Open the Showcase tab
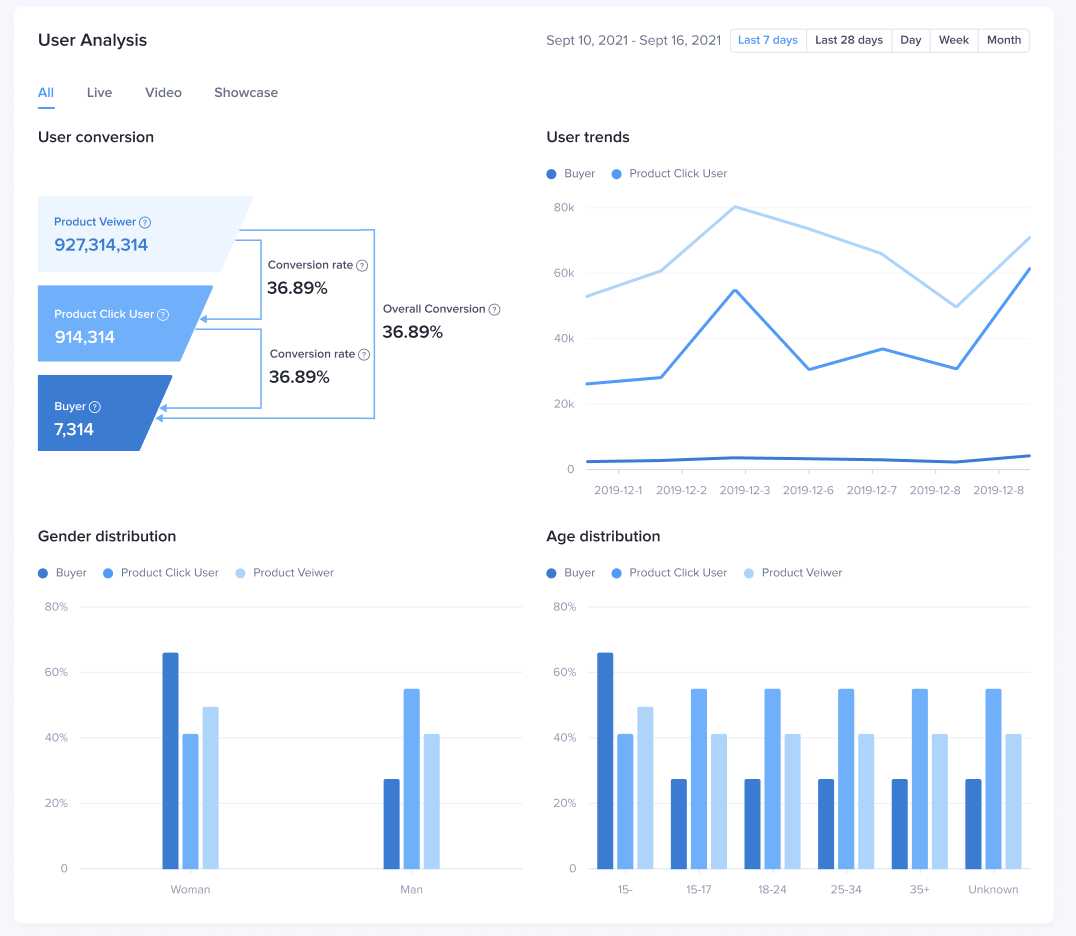 (246, 93)
